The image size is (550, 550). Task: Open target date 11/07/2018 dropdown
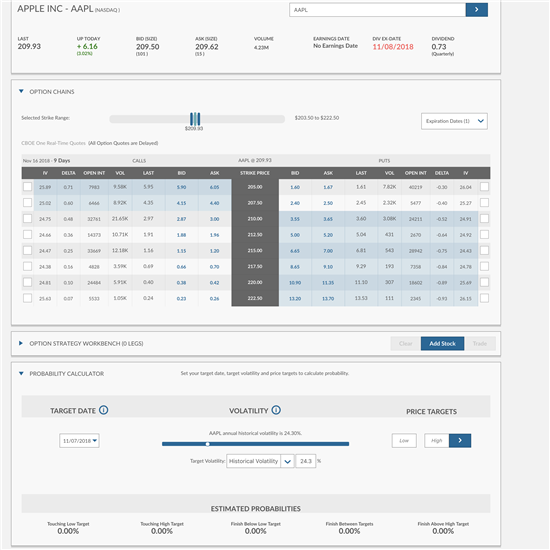pyautogui.click(x=79, y=441)
